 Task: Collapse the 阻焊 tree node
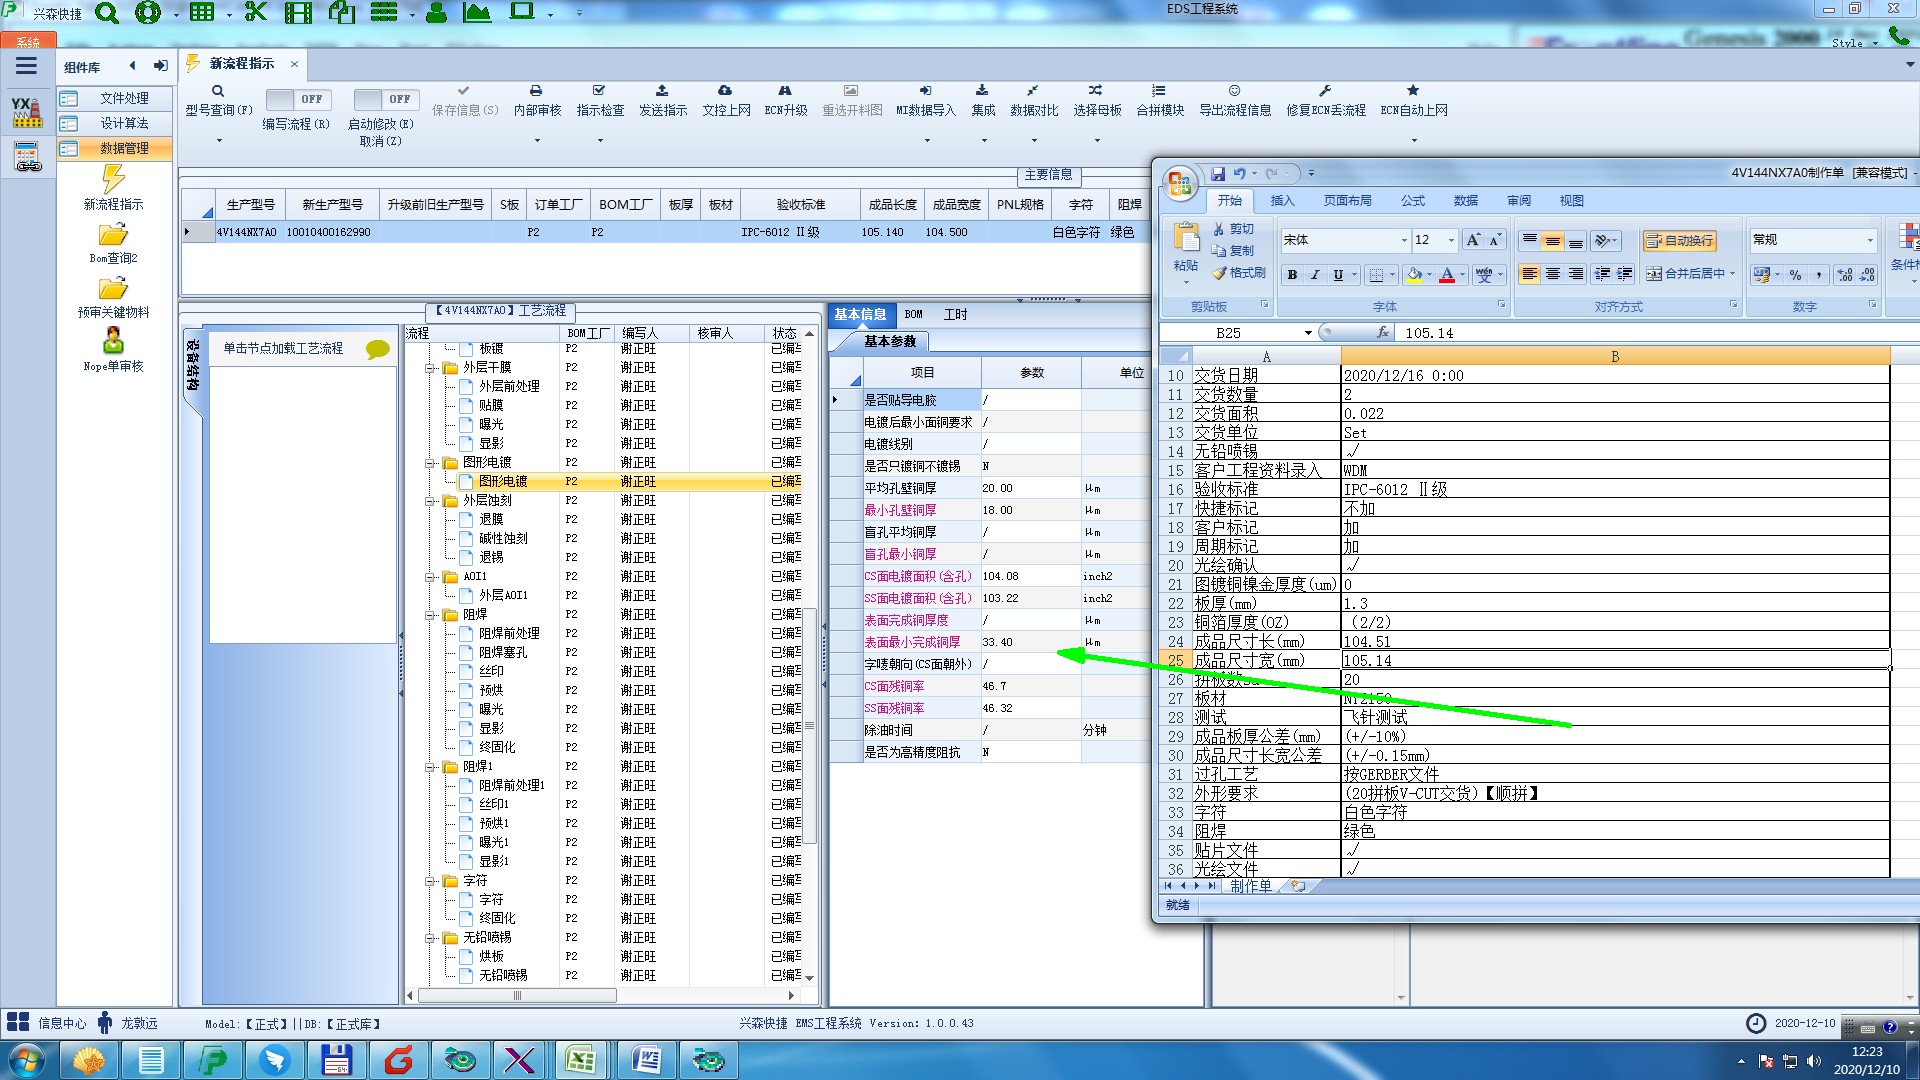tap(431, 614)
